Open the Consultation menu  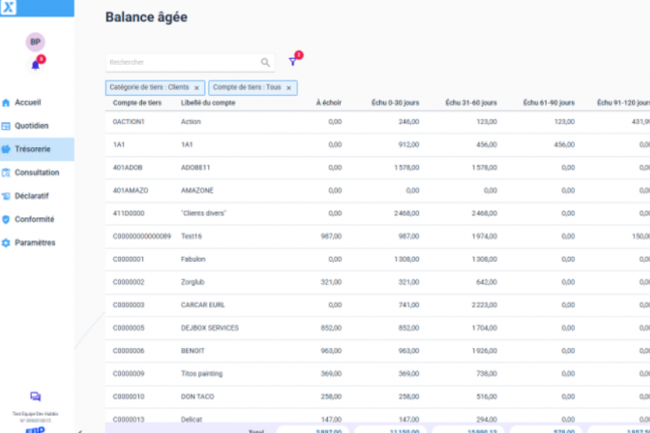(37, 172)
